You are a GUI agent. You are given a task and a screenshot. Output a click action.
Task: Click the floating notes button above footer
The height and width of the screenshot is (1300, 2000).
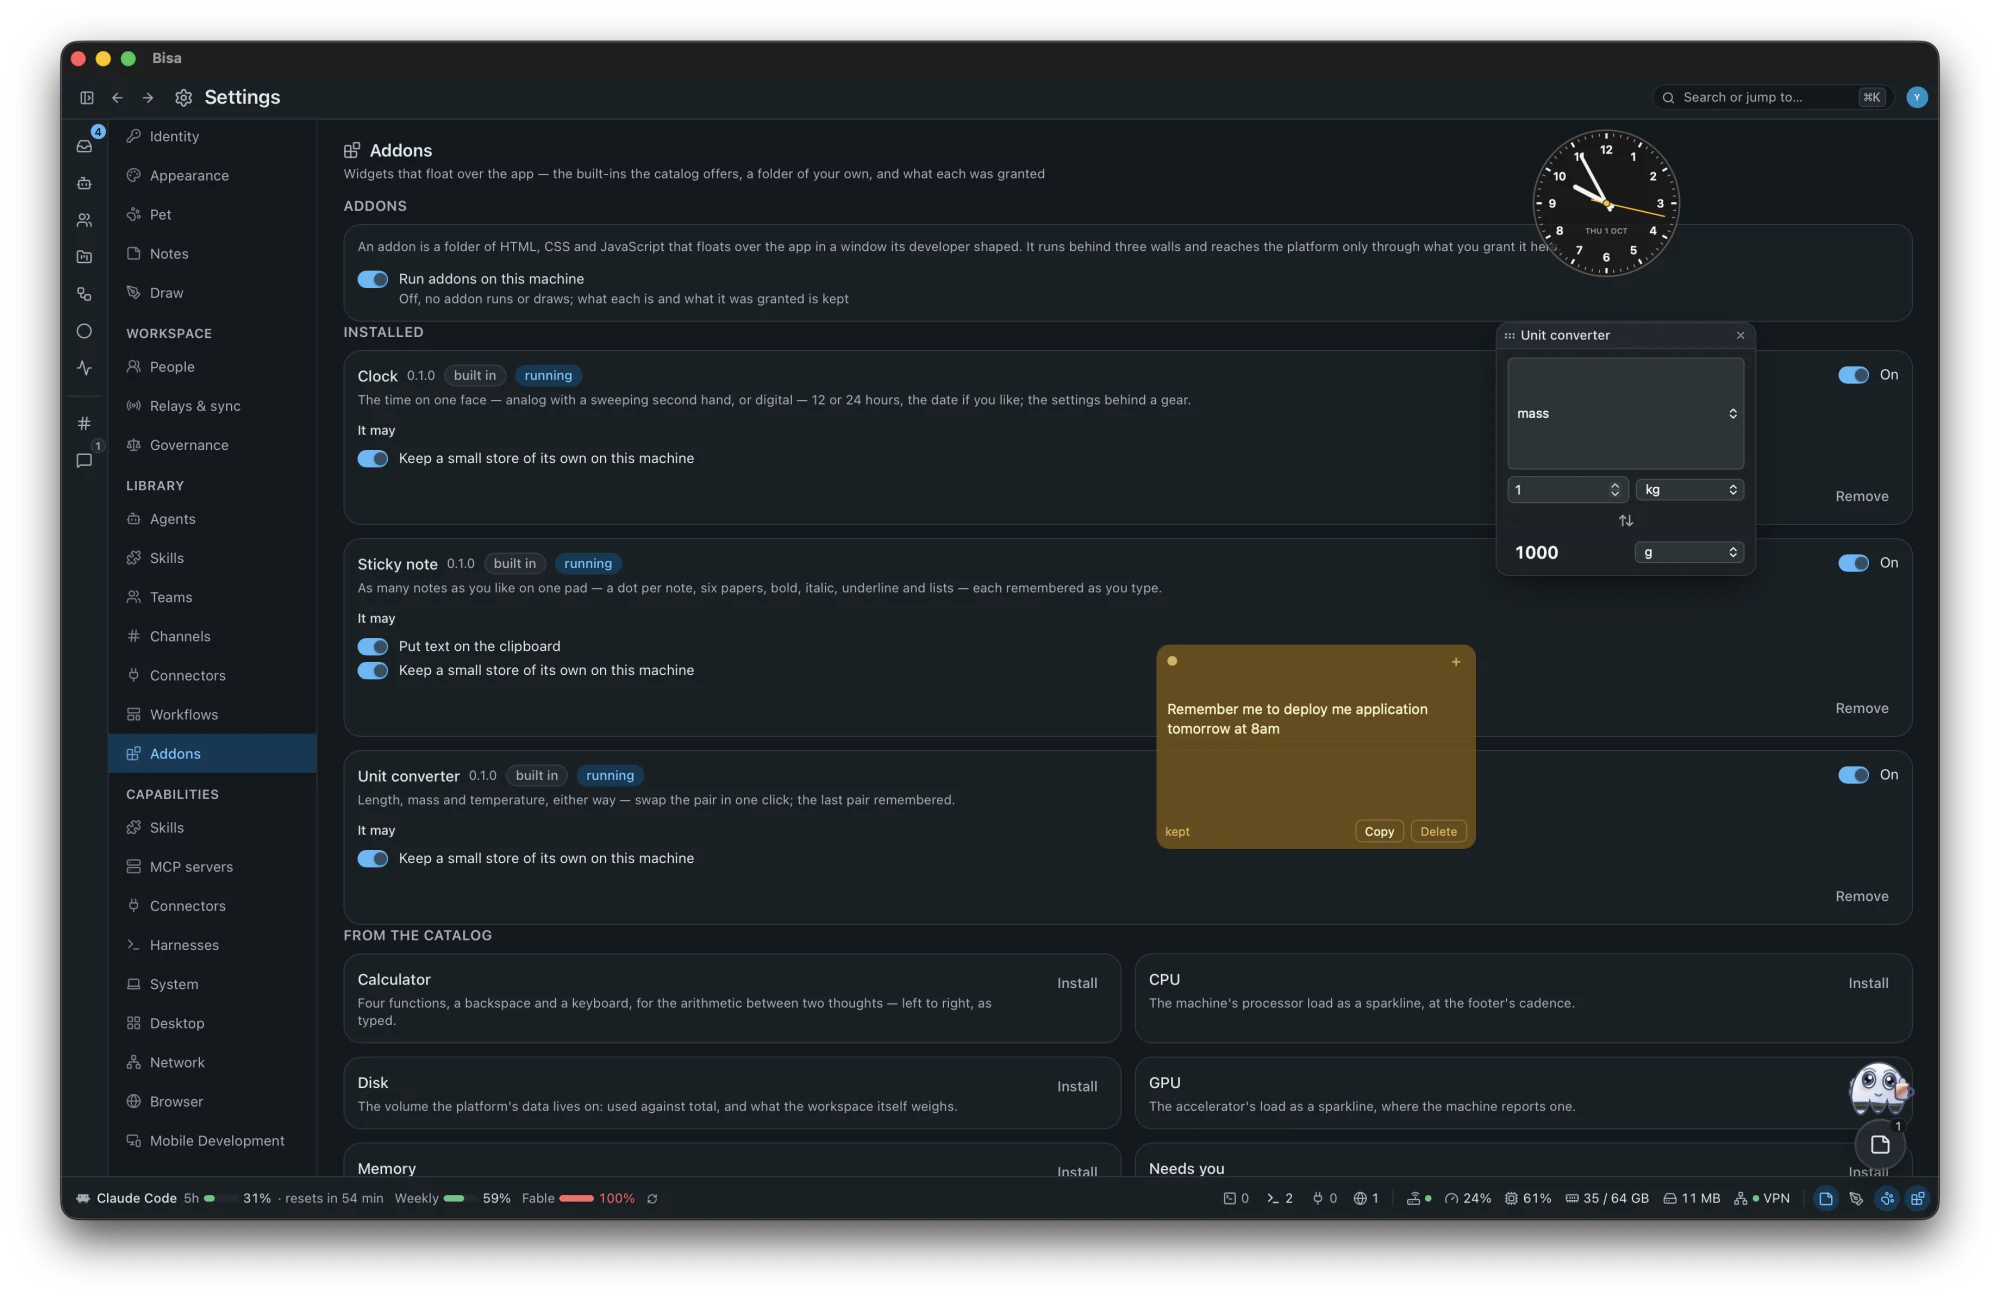tap(1880, 1145)
